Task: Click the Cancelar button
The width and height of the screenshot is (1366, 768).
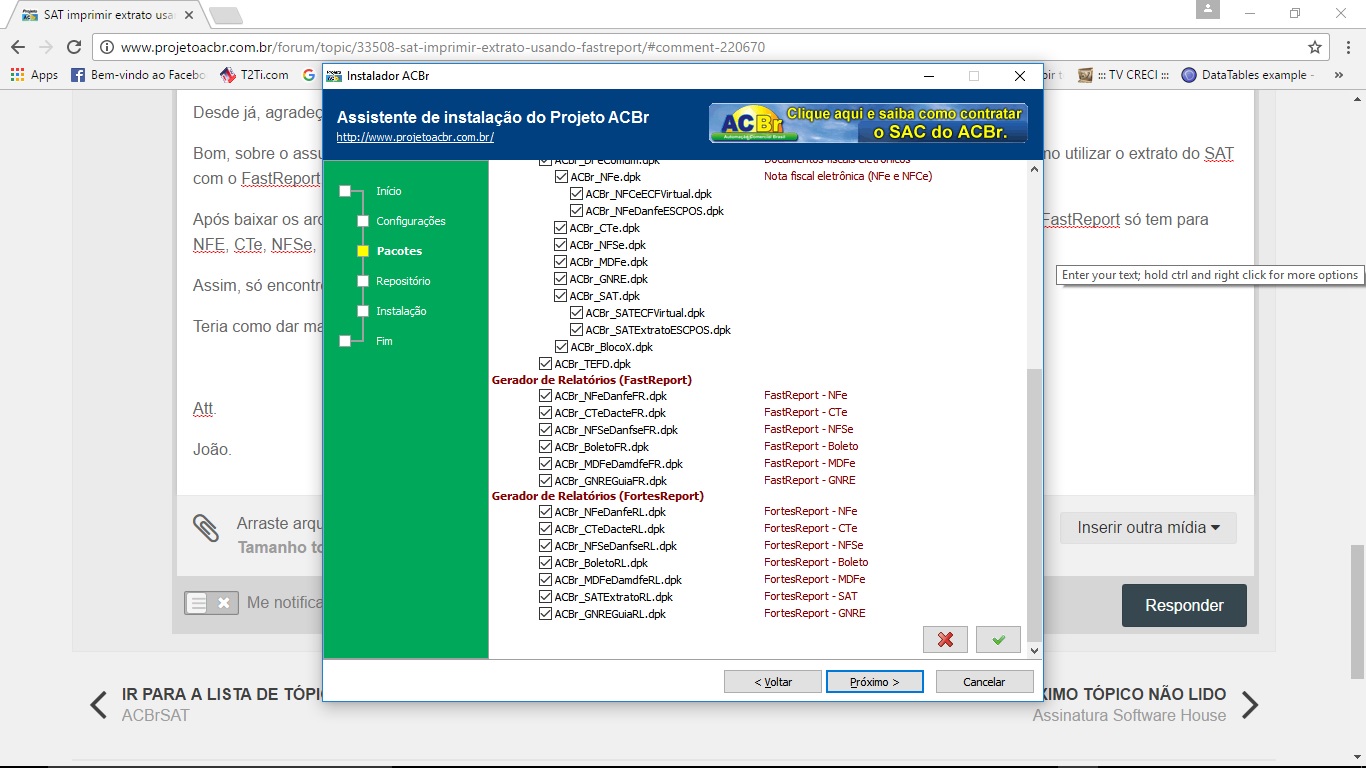Action: [x=984, y=681]
